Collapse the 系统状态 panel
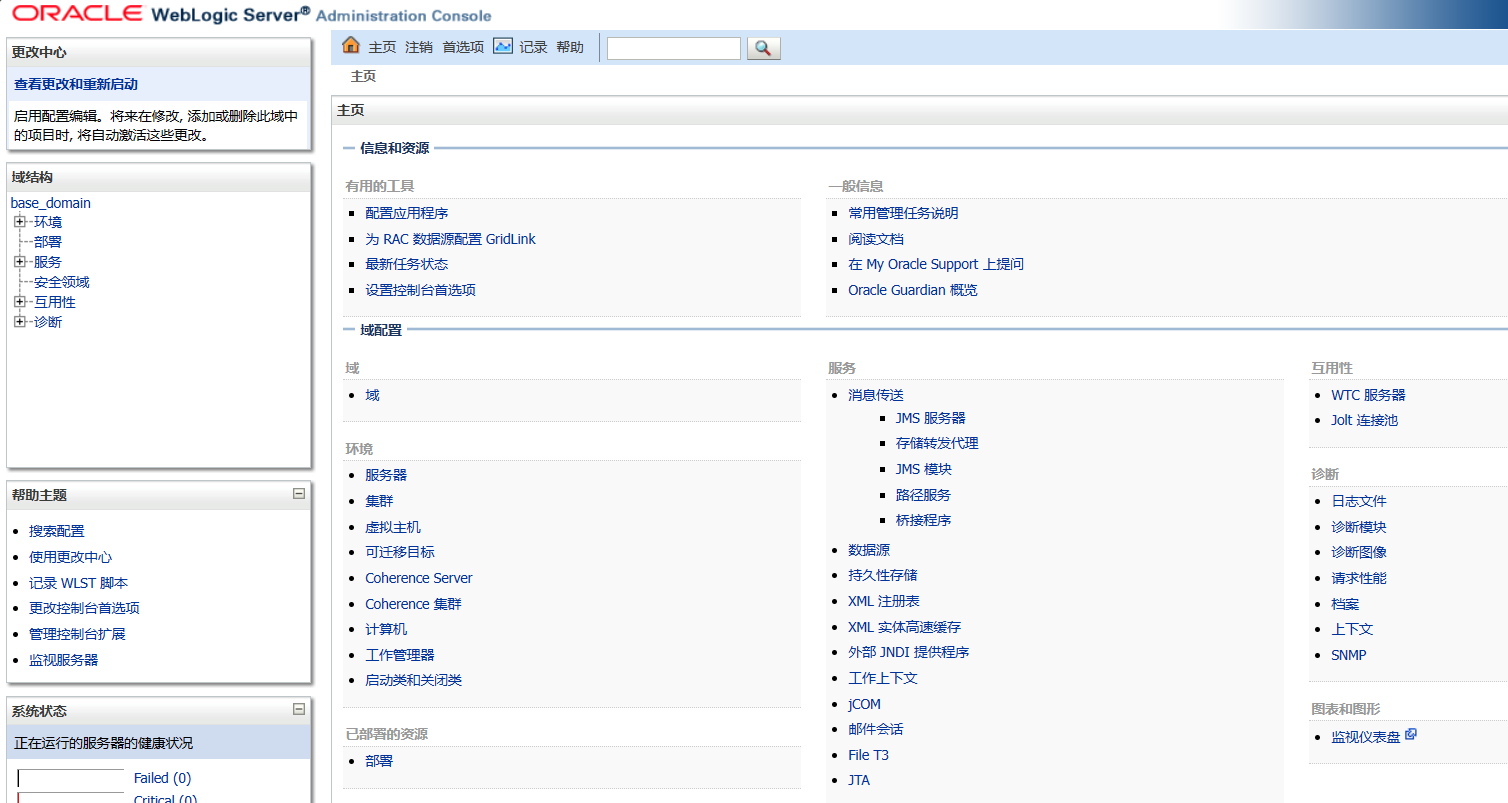 click(298, 710)
